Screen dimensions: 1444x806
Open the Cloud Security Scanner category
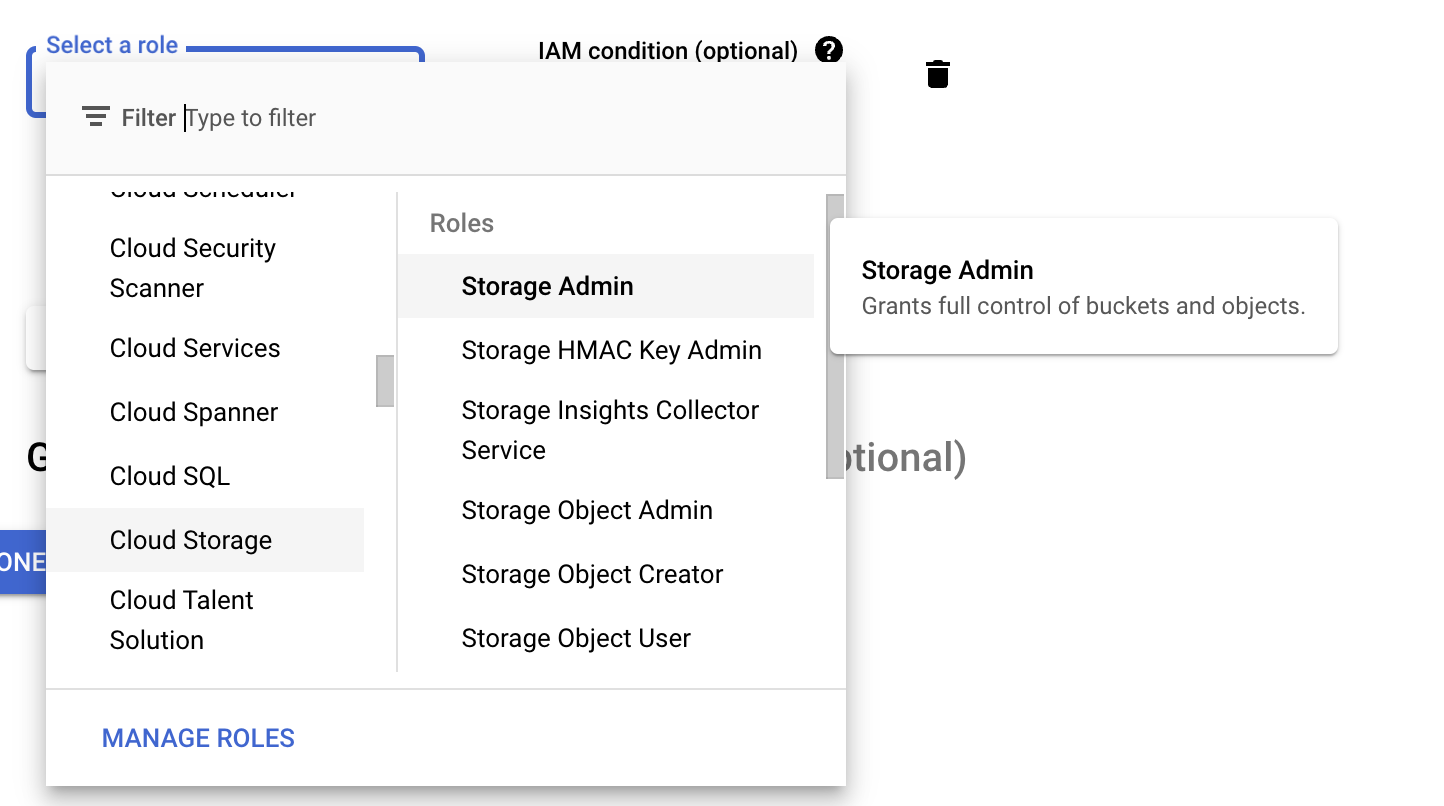click(x=192, y=268)
